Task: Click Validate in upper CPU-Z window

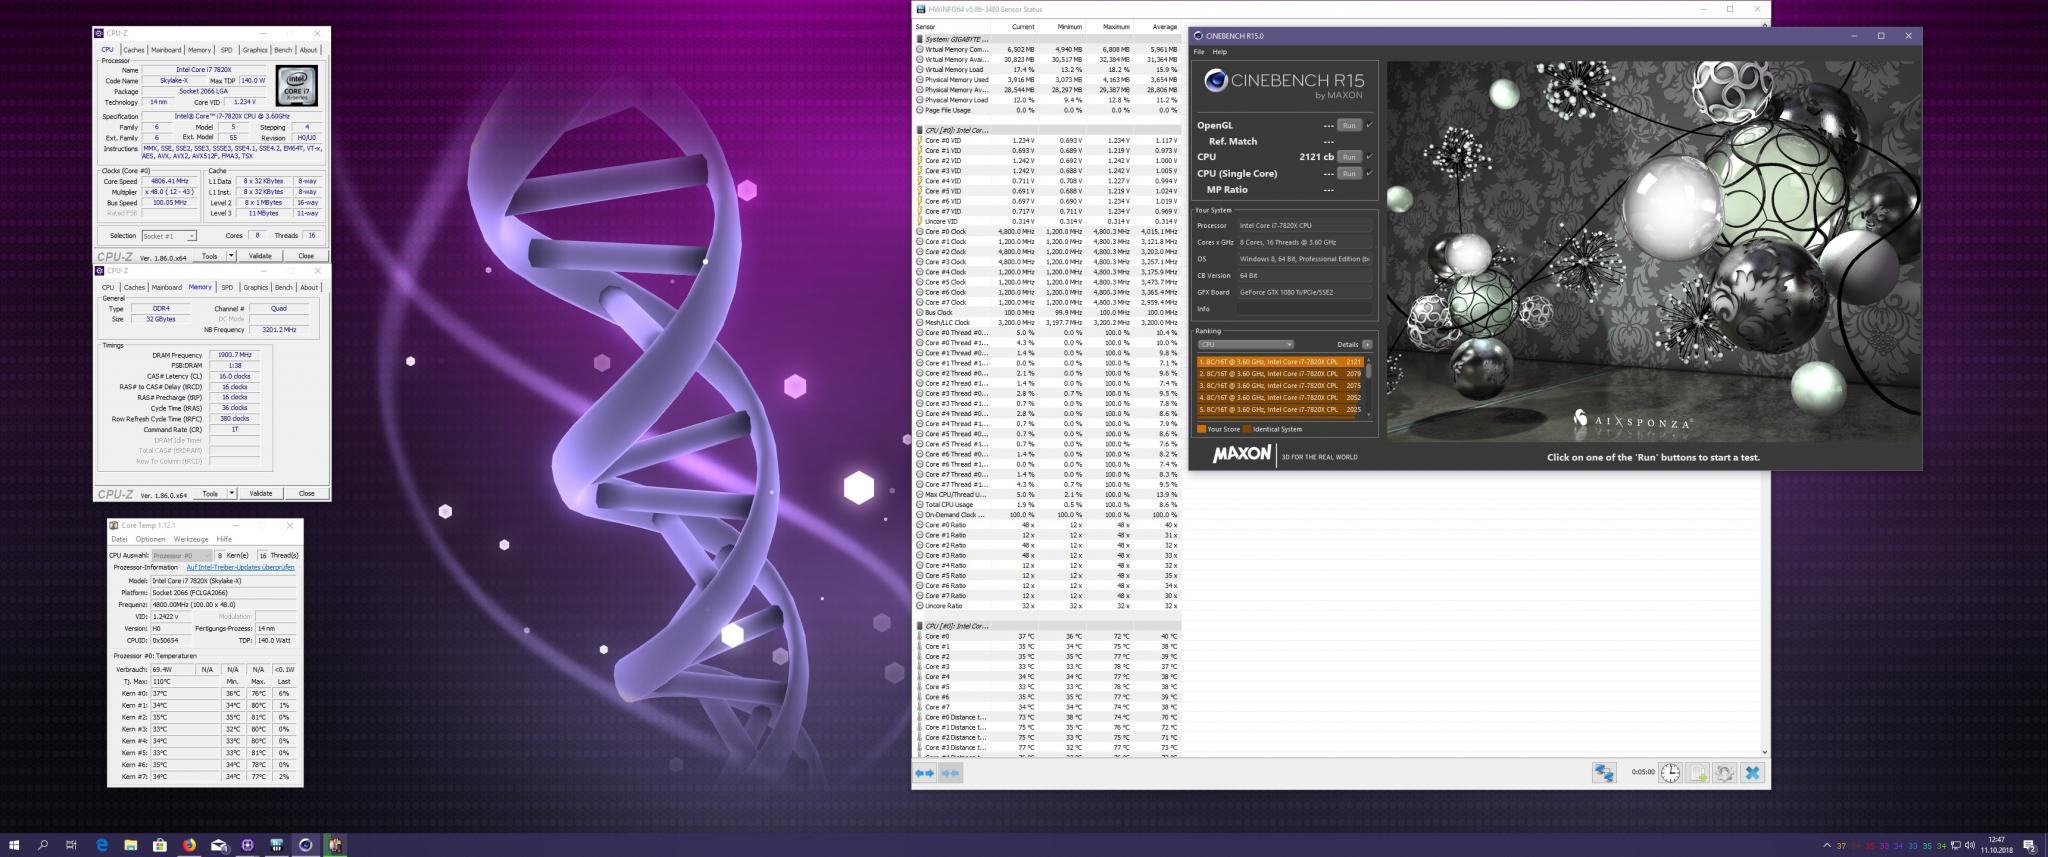Action: point(260,256)
